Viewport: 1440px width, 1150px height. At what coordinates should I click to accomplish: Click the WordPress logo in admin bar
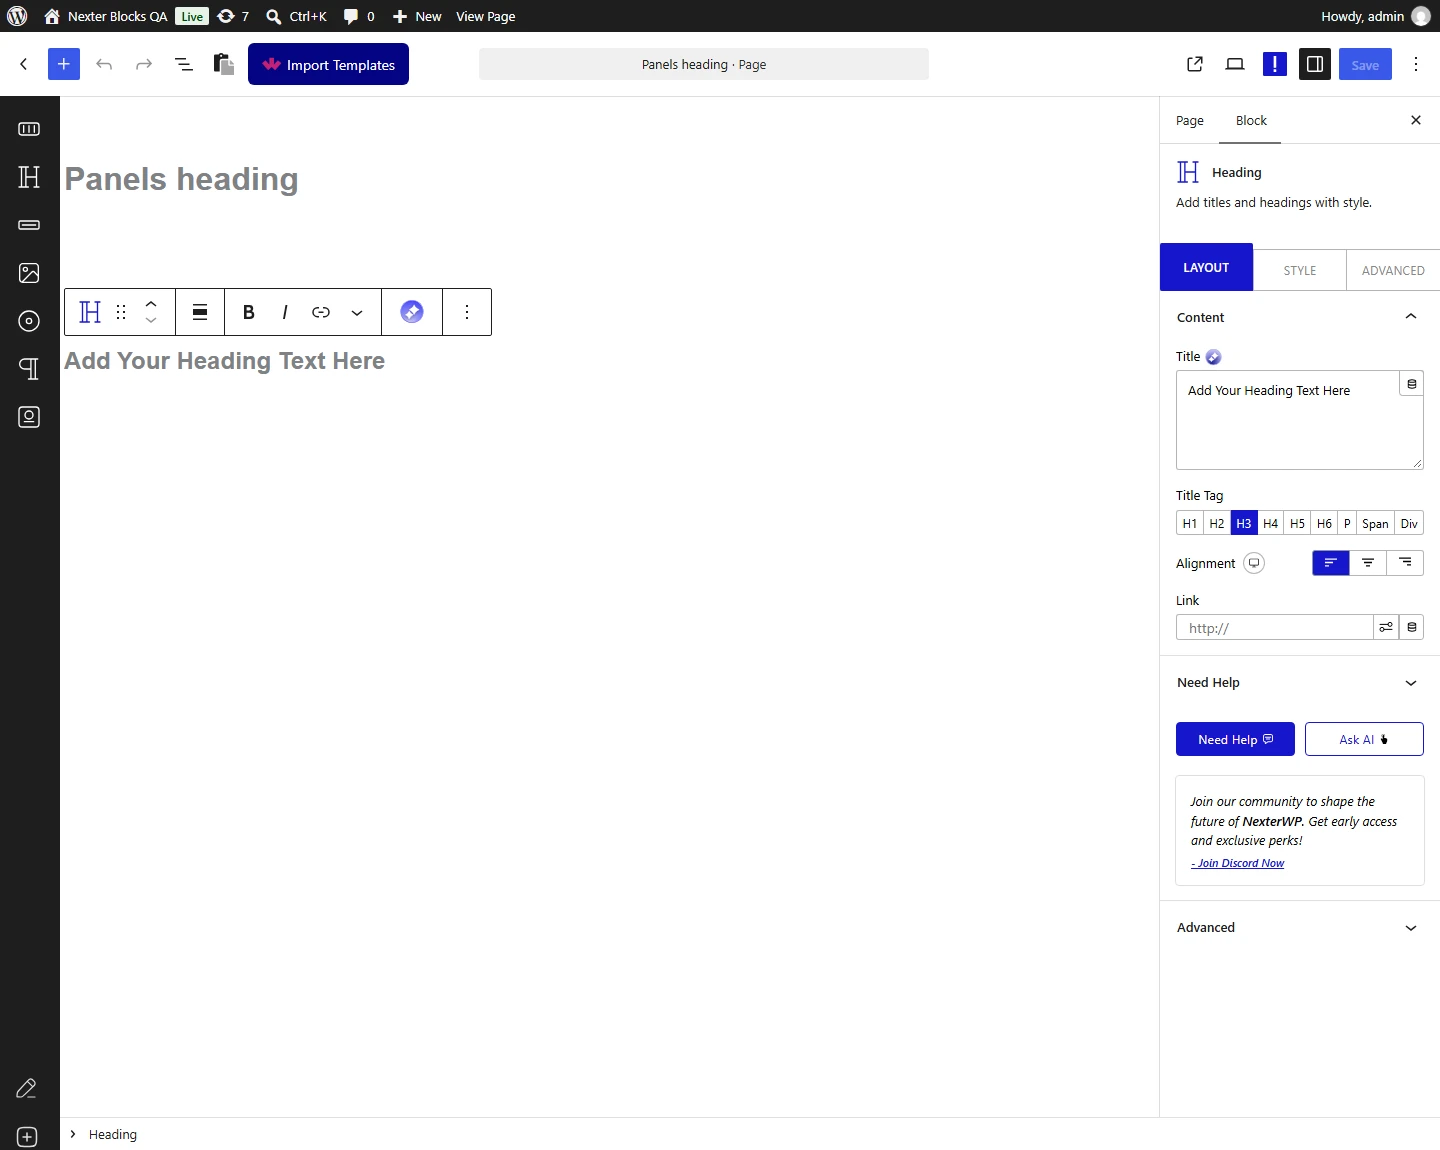(17, 16)
